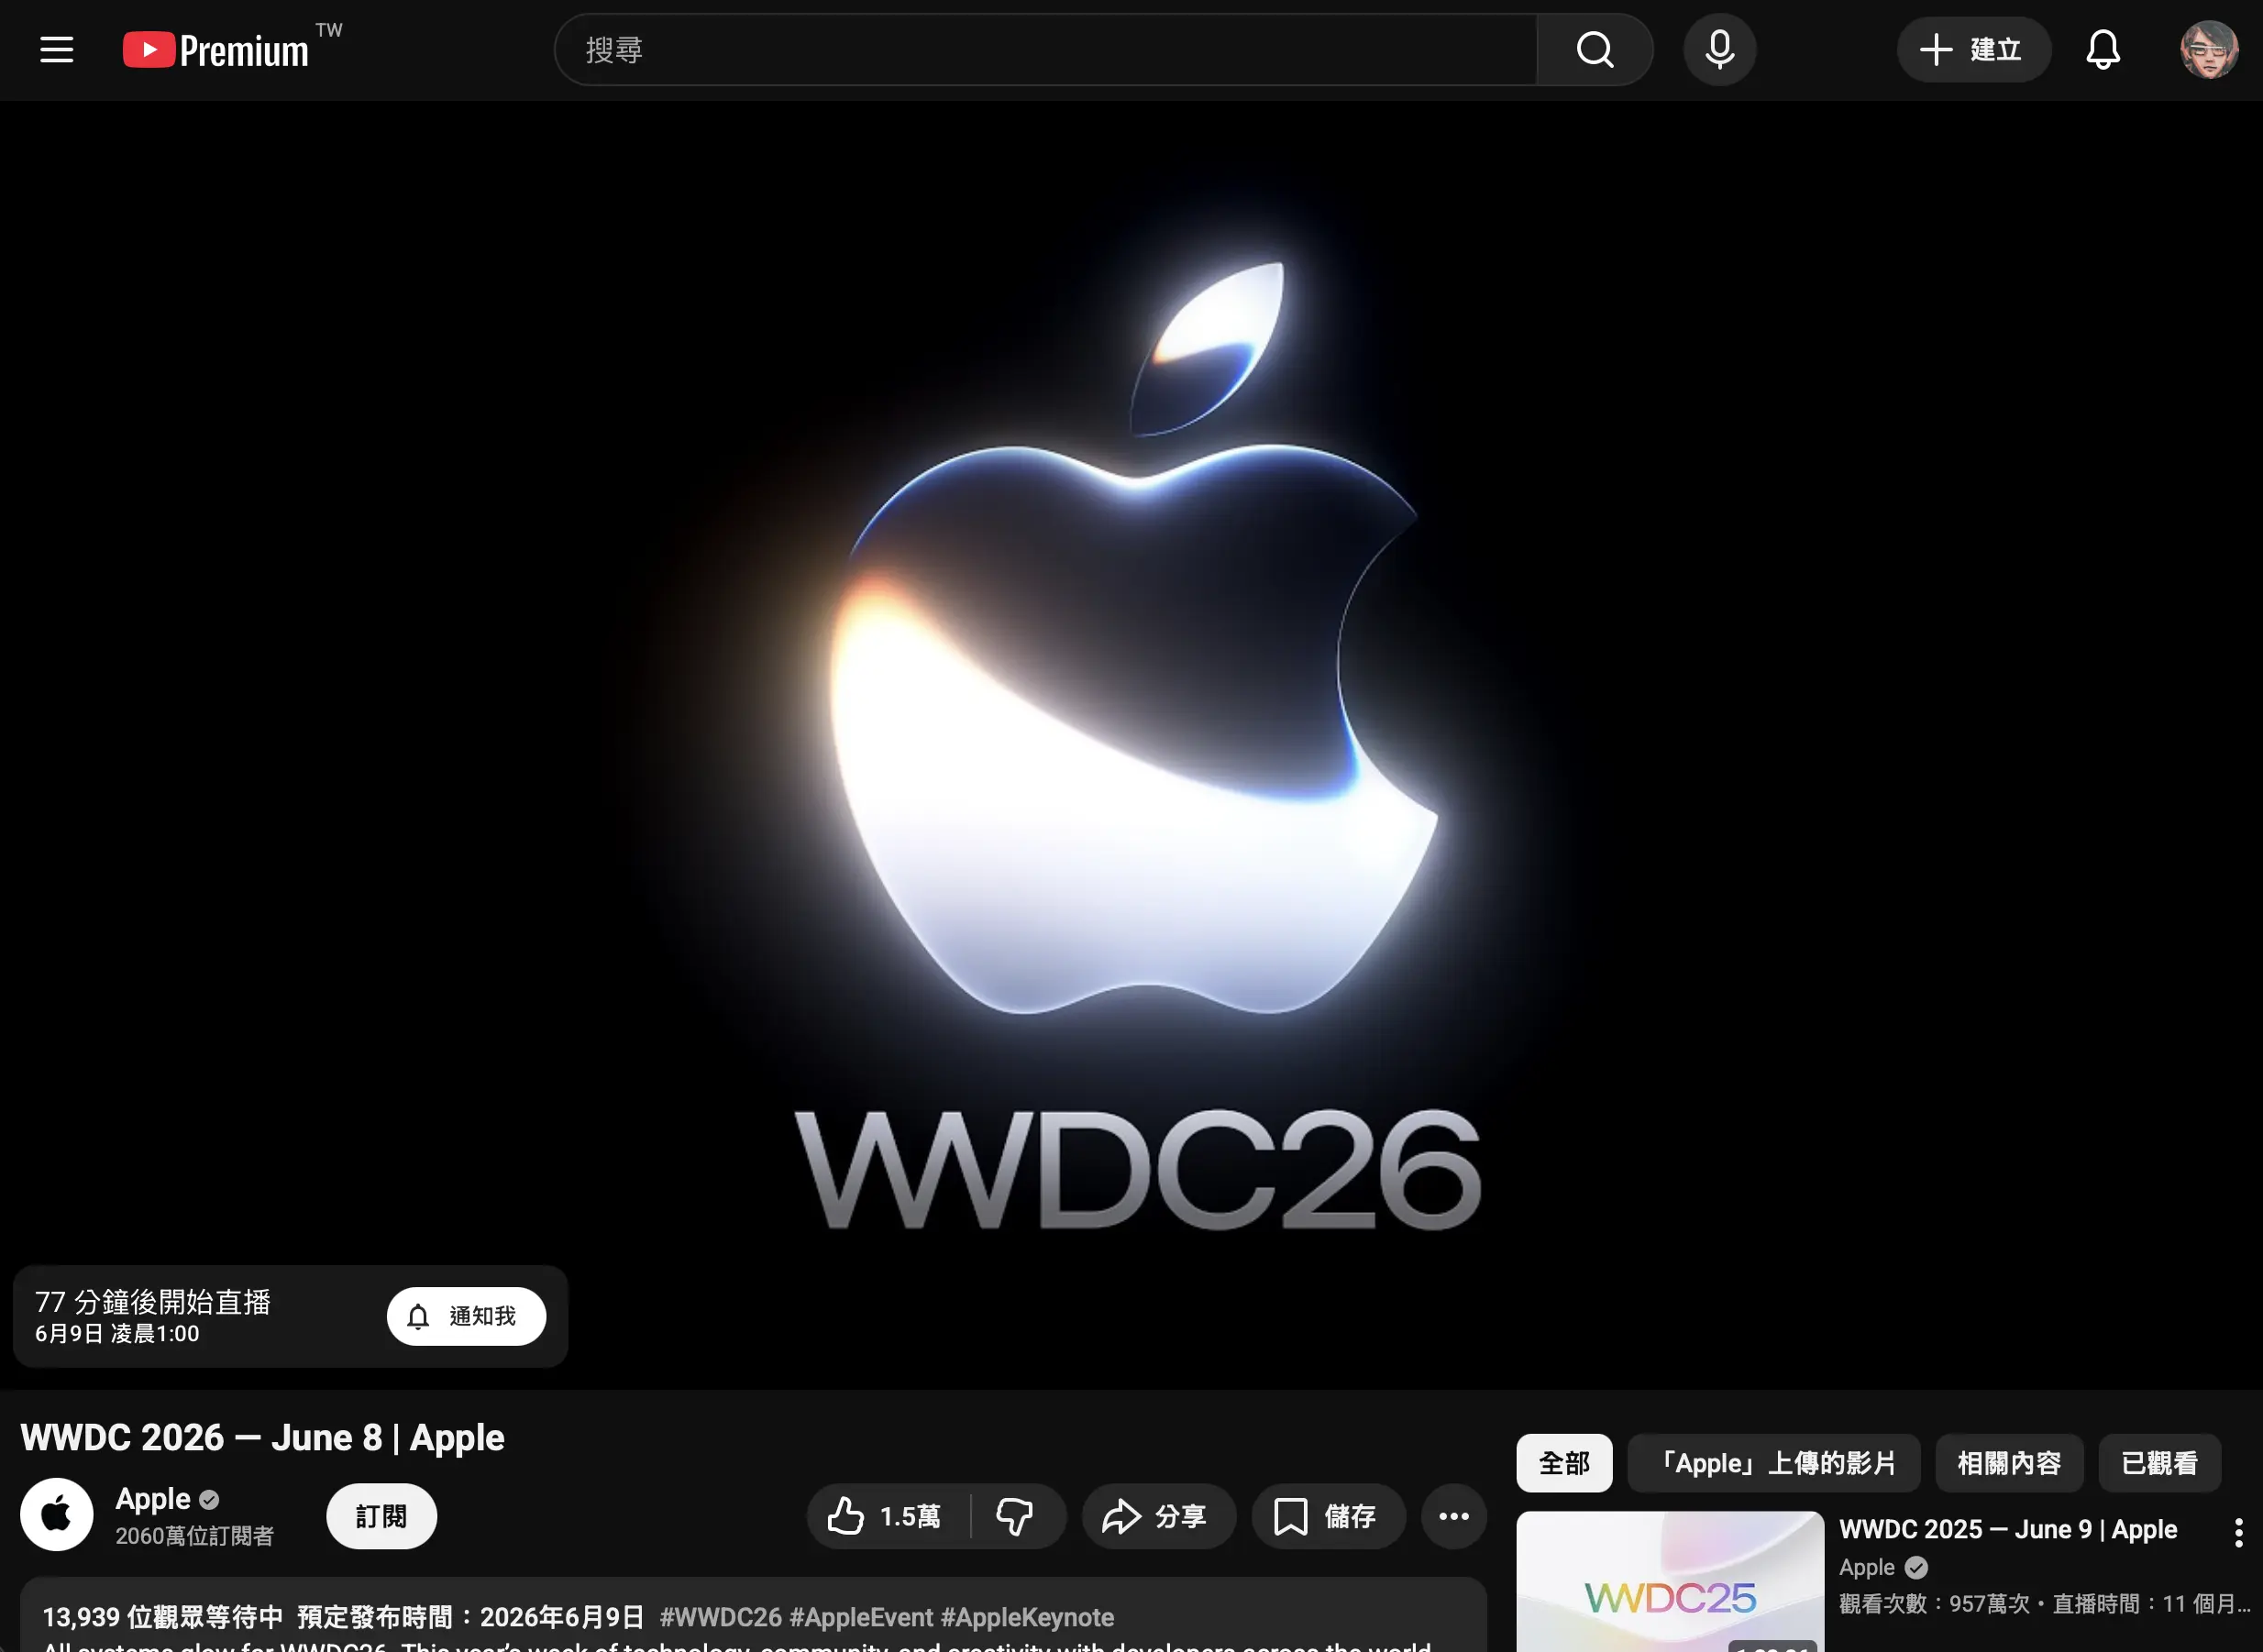2263x1652 pixels.
Task: Start voice search with microphone
Action: [x=1720, y=49]
